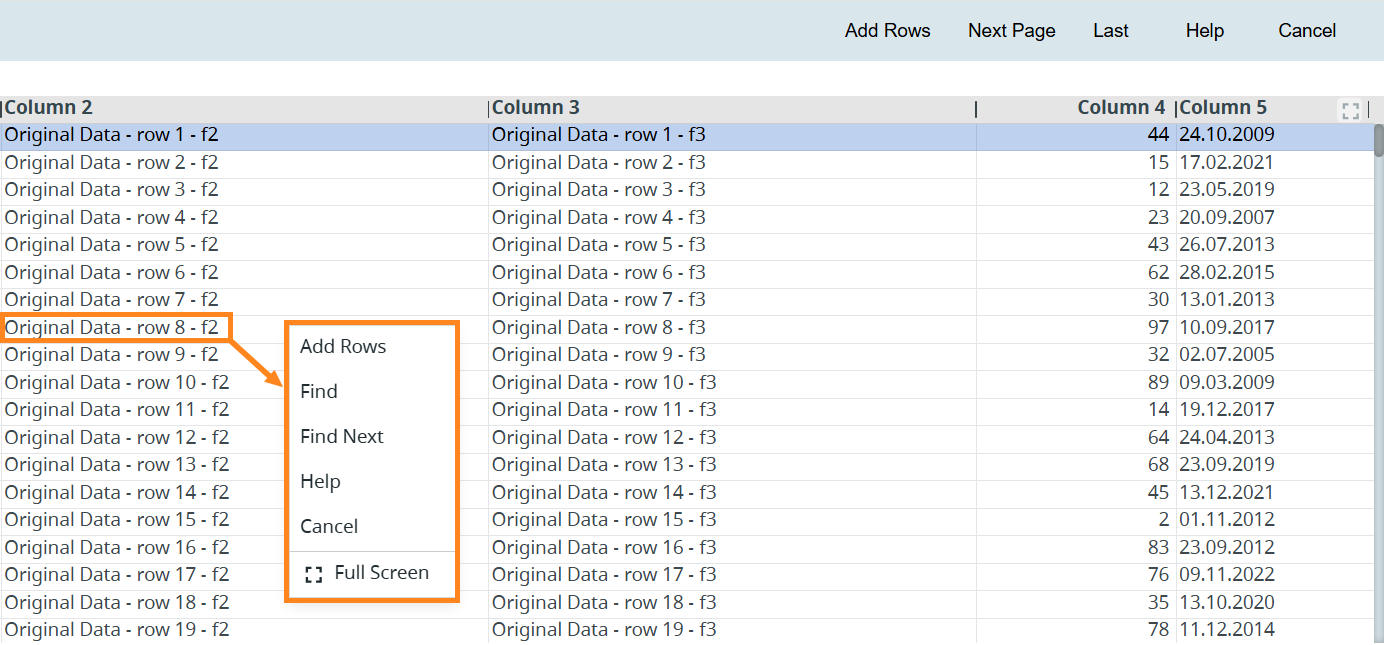Select cell 'Original Data - row 8 - f2'
Image resolution: width=1384 pixels, height=645 pixels.
[x=111, y=327]
